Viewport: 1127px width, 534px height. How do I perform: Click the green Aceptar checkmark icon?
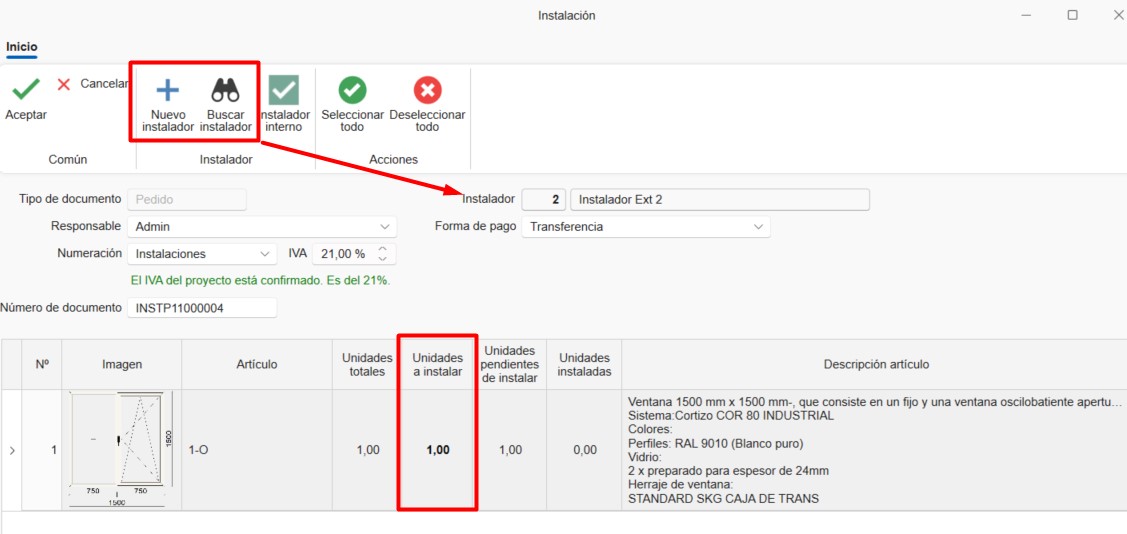(x=26, y=90)
